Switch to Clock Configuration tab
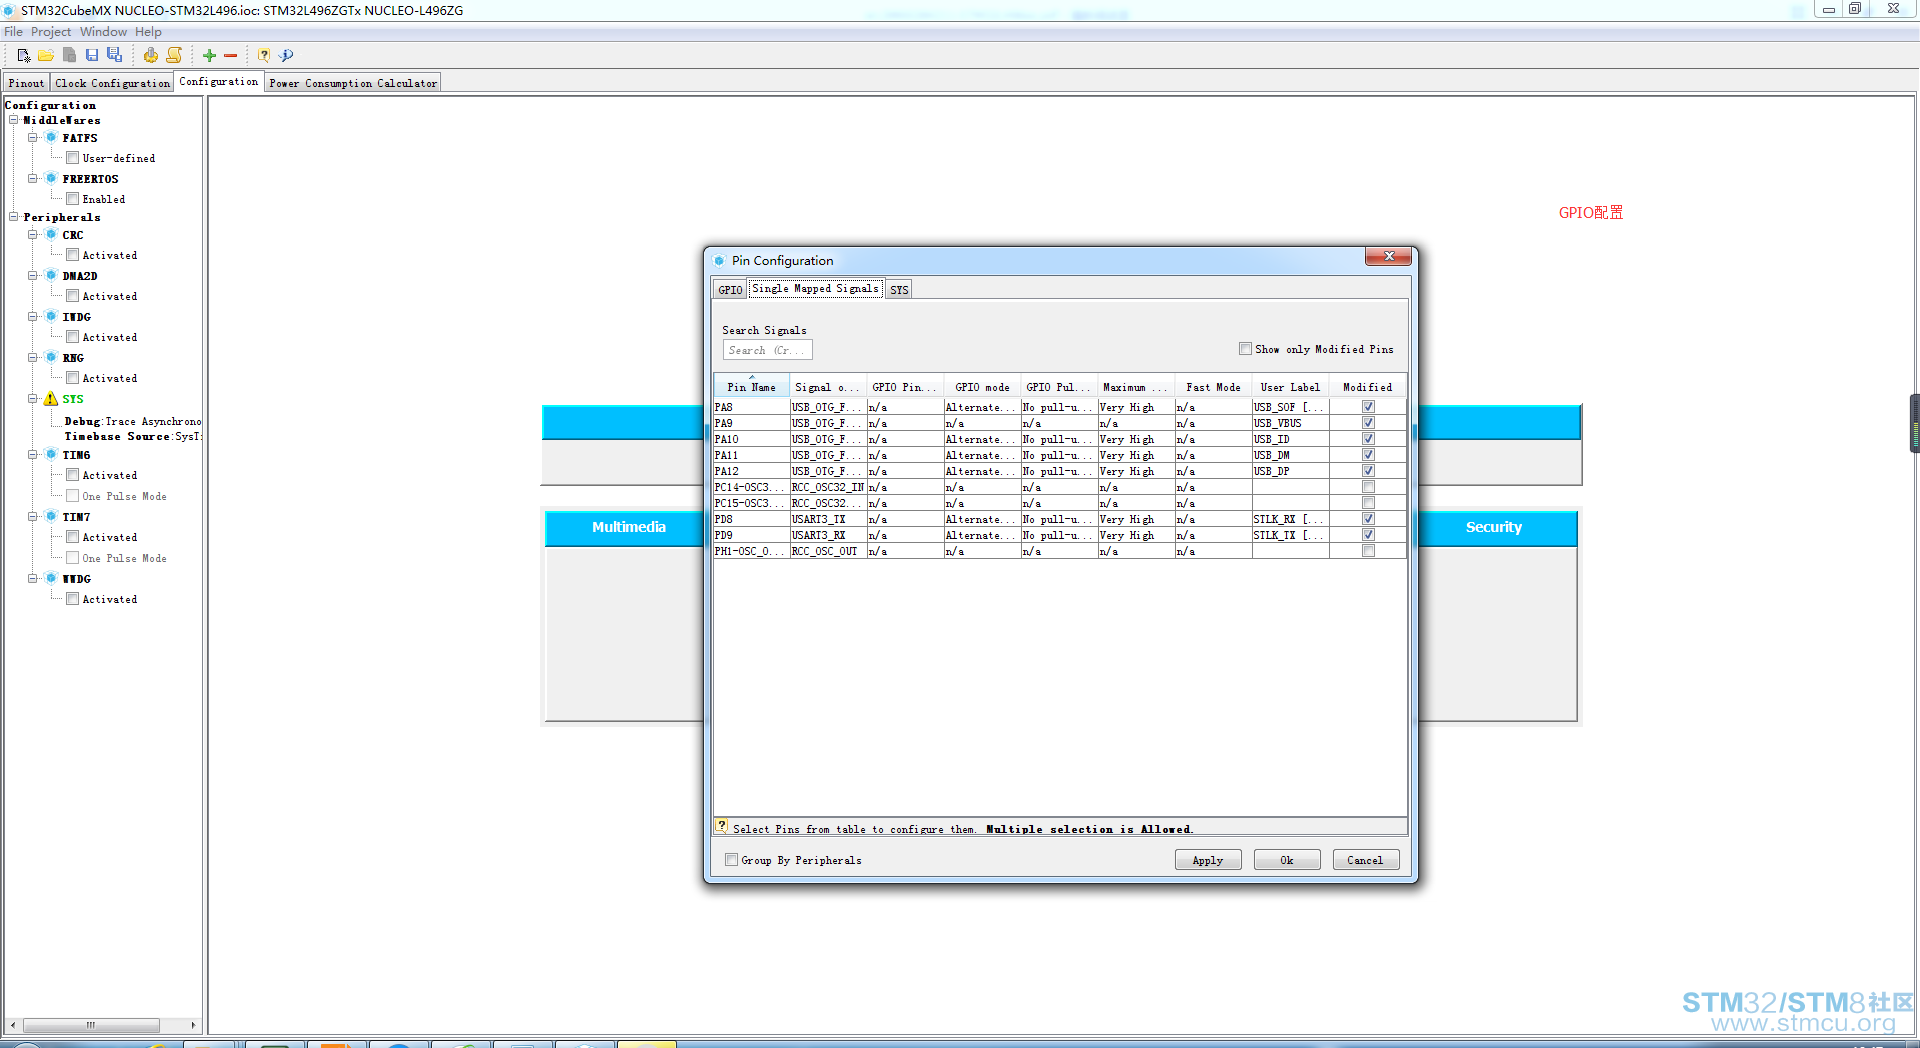 click(113, 83)
